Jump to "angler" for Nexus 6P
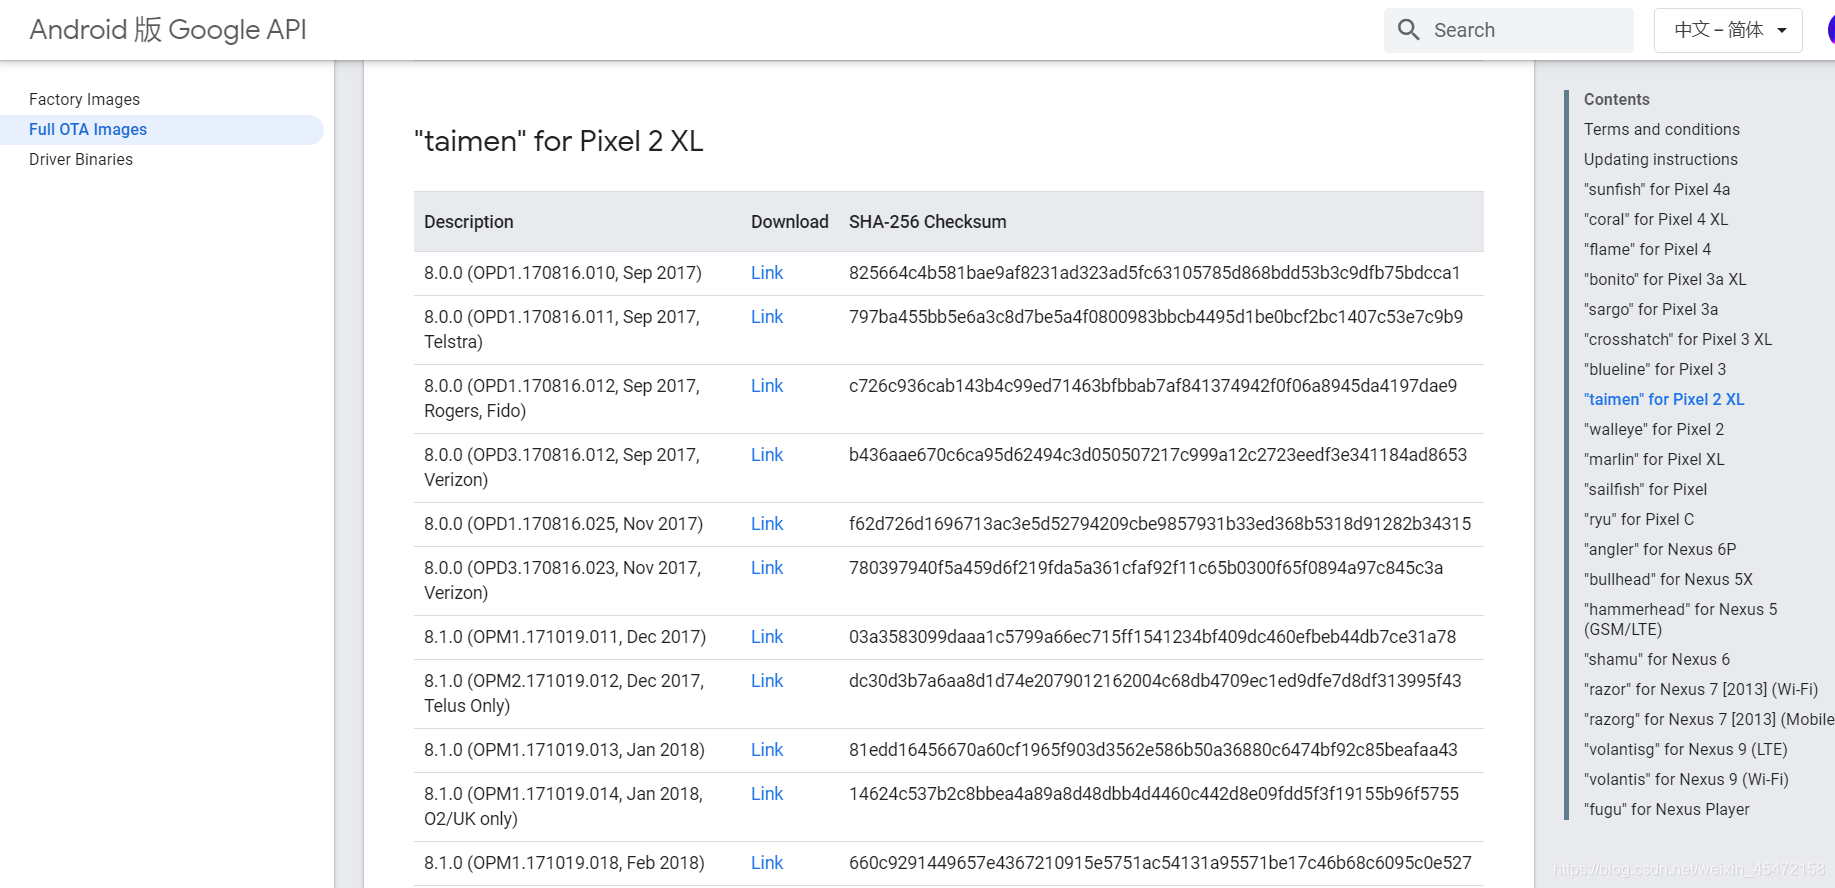Screen dimensions: 1835x888 click(1660, 549)
